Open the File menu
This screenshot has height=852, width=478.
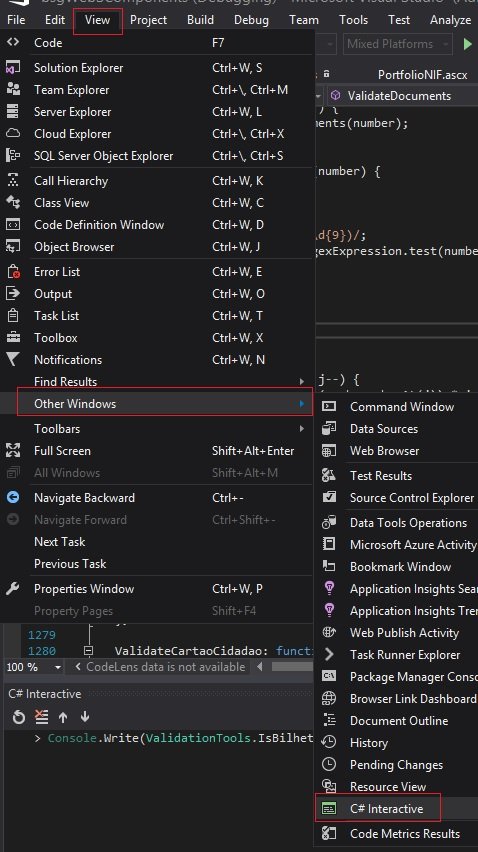coord(16,20)
